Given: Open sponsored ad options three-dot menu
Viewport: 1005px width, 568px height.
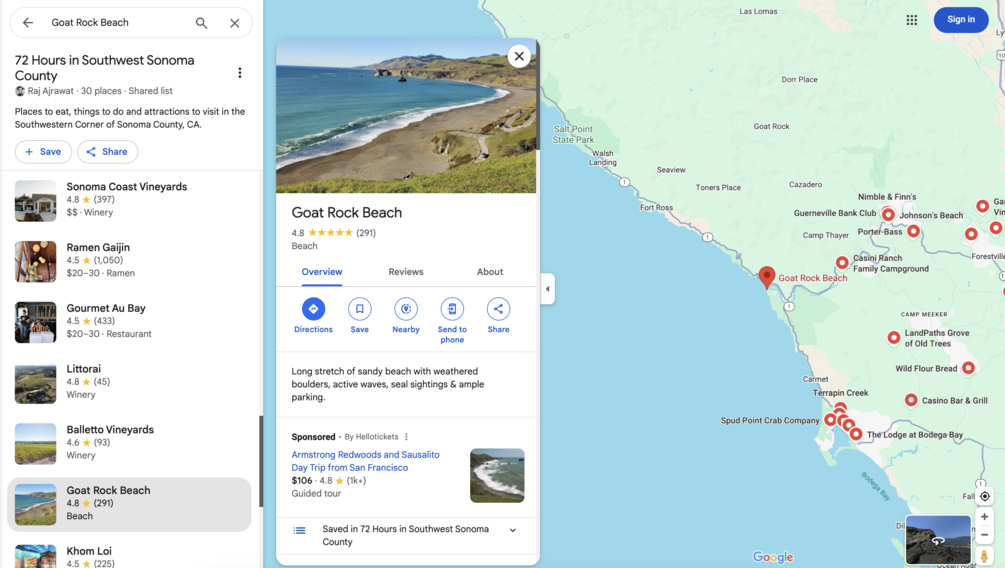Looking at the screenshot, I should (x=406, y=437).
